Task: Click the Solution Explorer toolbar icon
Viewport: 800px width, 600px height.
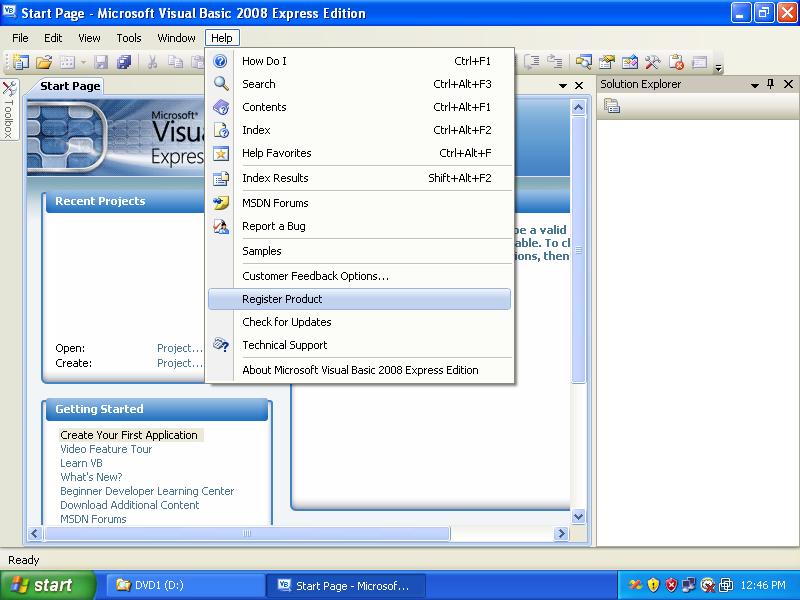Action: pyautogui.click(x=584, y=62)
